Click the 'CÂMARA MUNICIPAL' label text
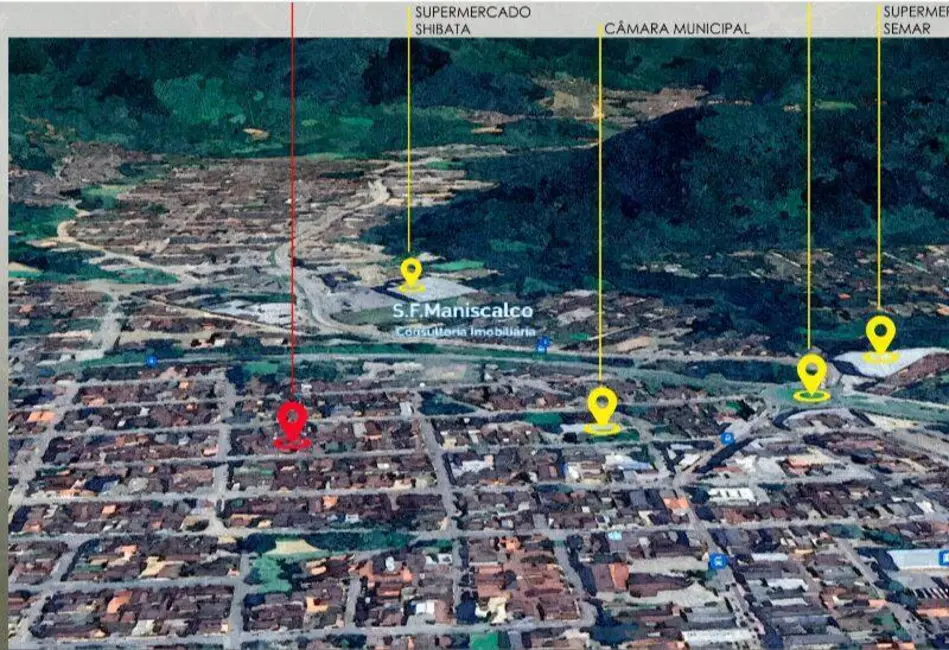Image resolution: width=949 pixels, height=650 pixels. 676,29
